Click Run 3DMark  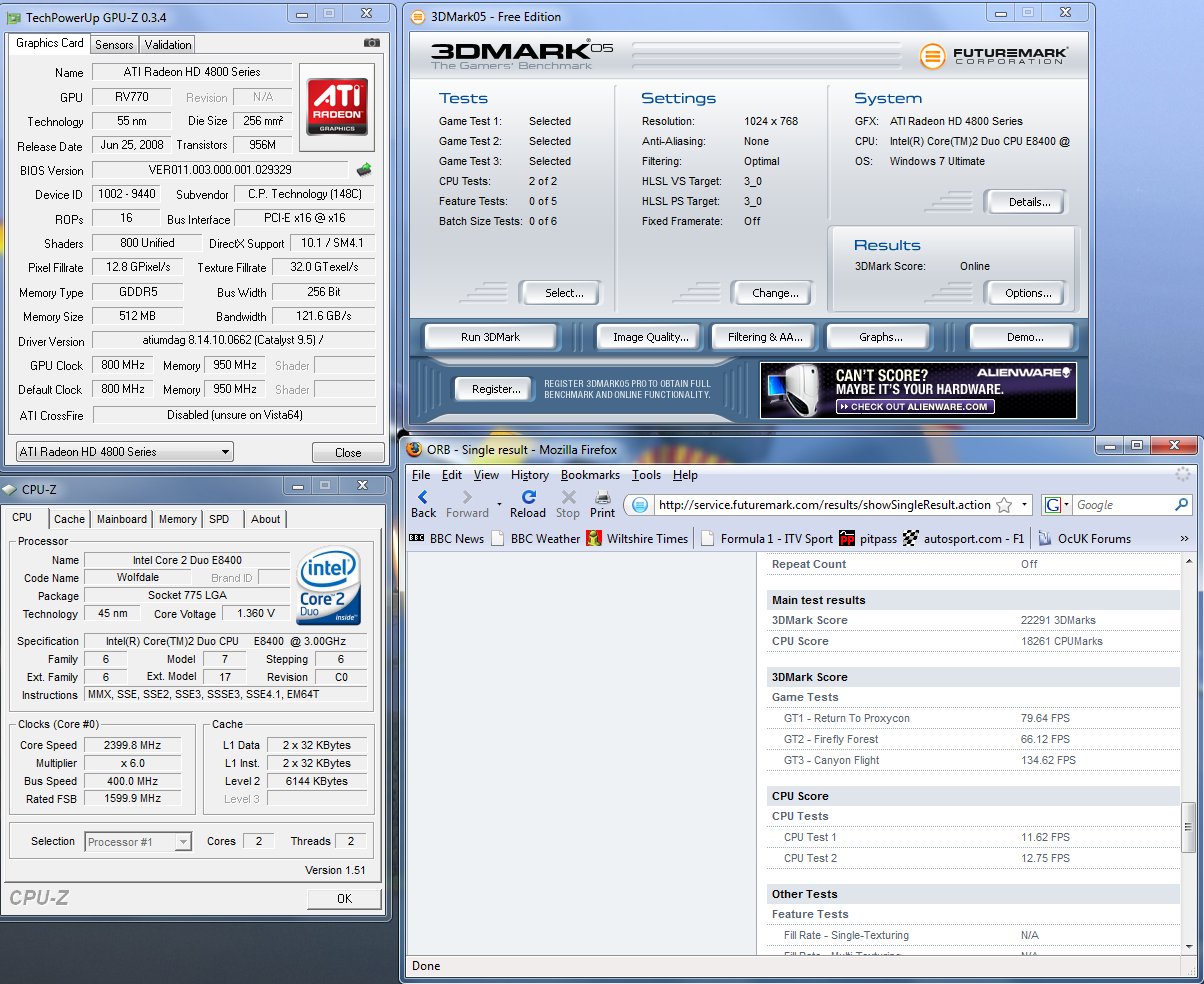(x=490, y=337)
